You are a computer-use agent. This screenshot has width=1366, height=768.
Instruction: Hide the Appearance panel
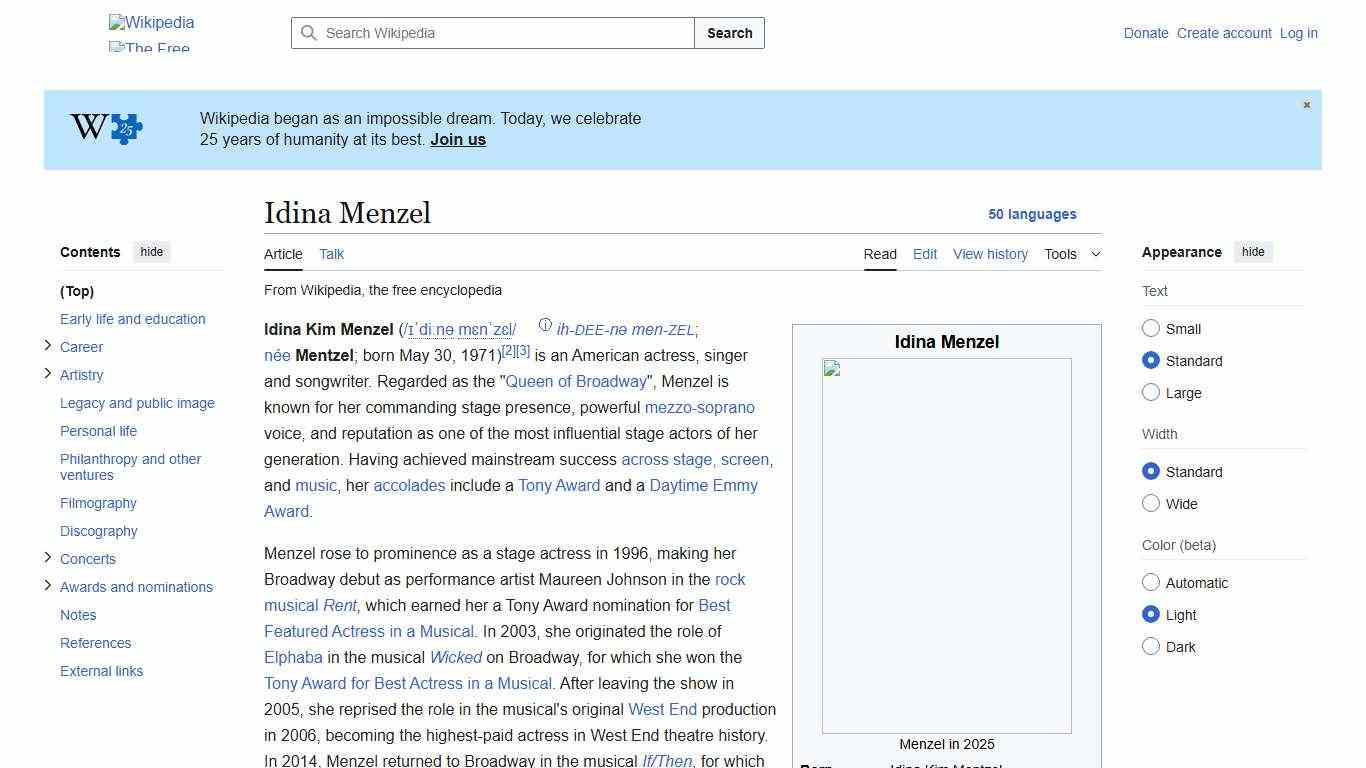[1253, 251]
